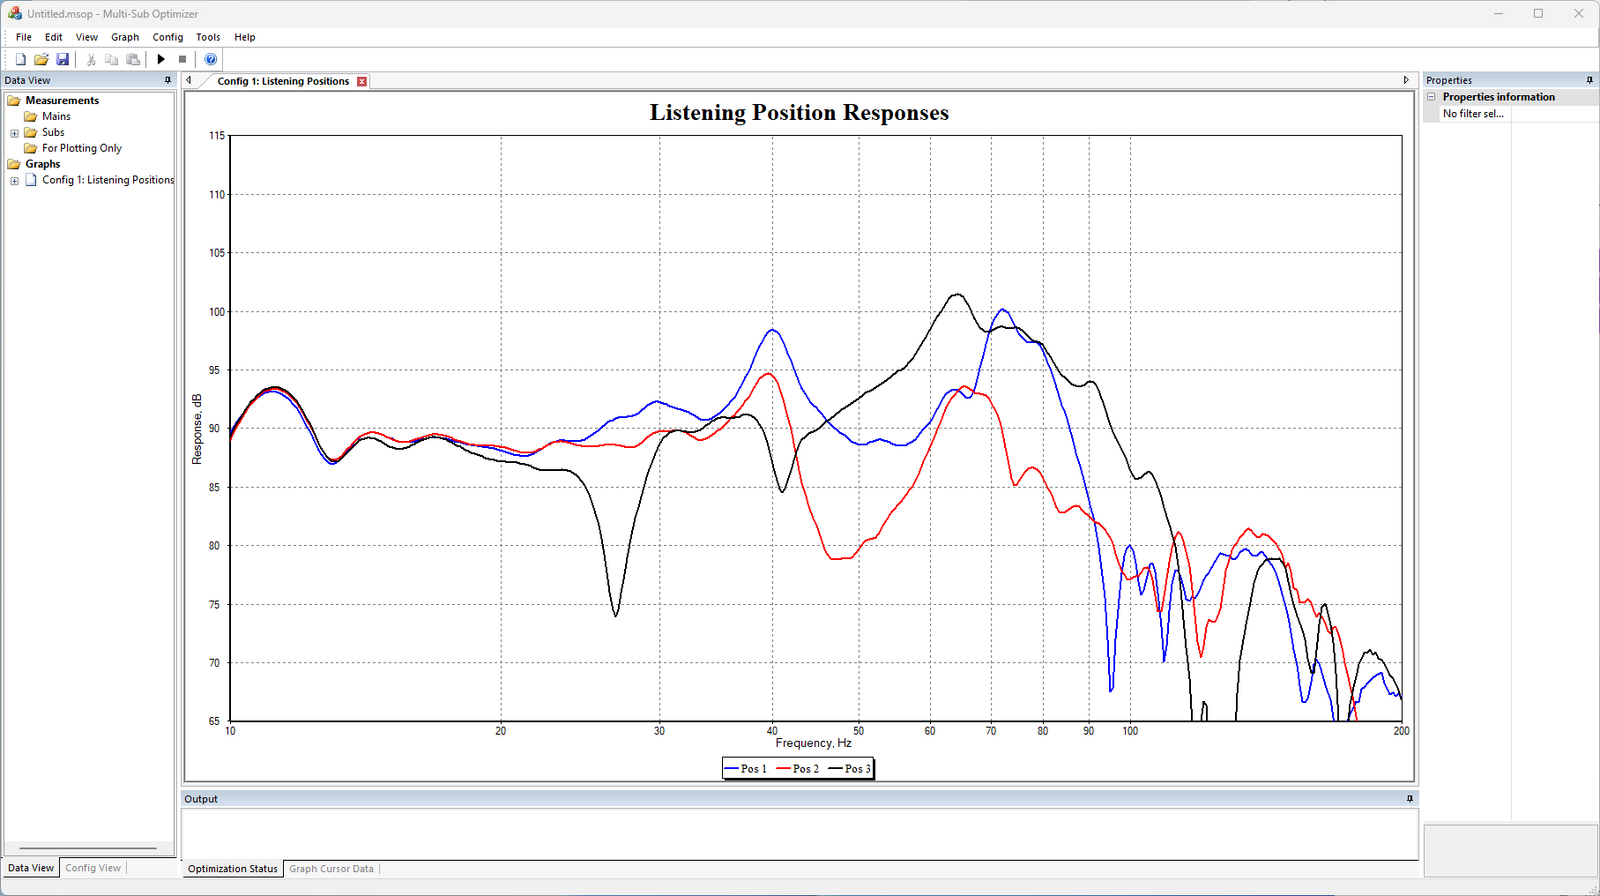Switch to the Data View tab

[x=31, y=868]
